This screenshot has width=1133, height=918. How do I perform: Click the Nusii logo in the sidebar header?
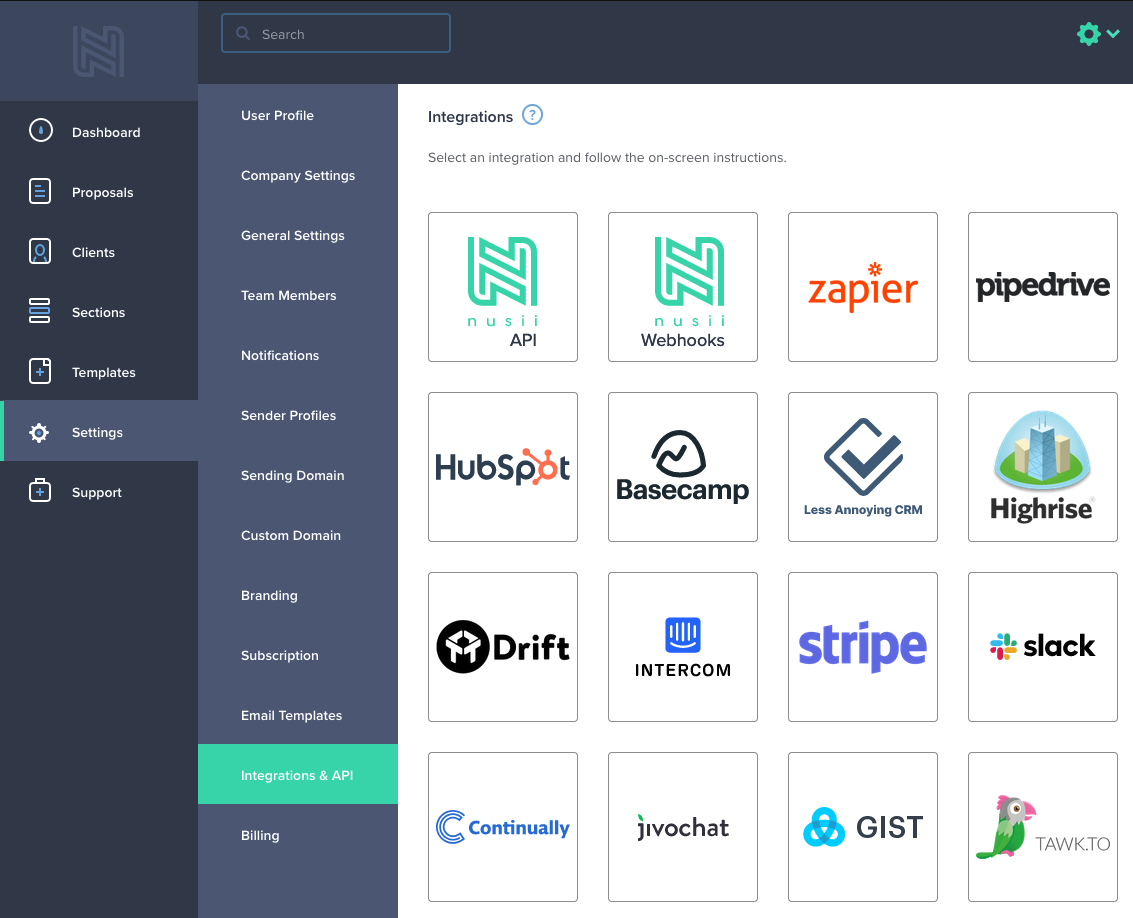(x=98, y=51)
